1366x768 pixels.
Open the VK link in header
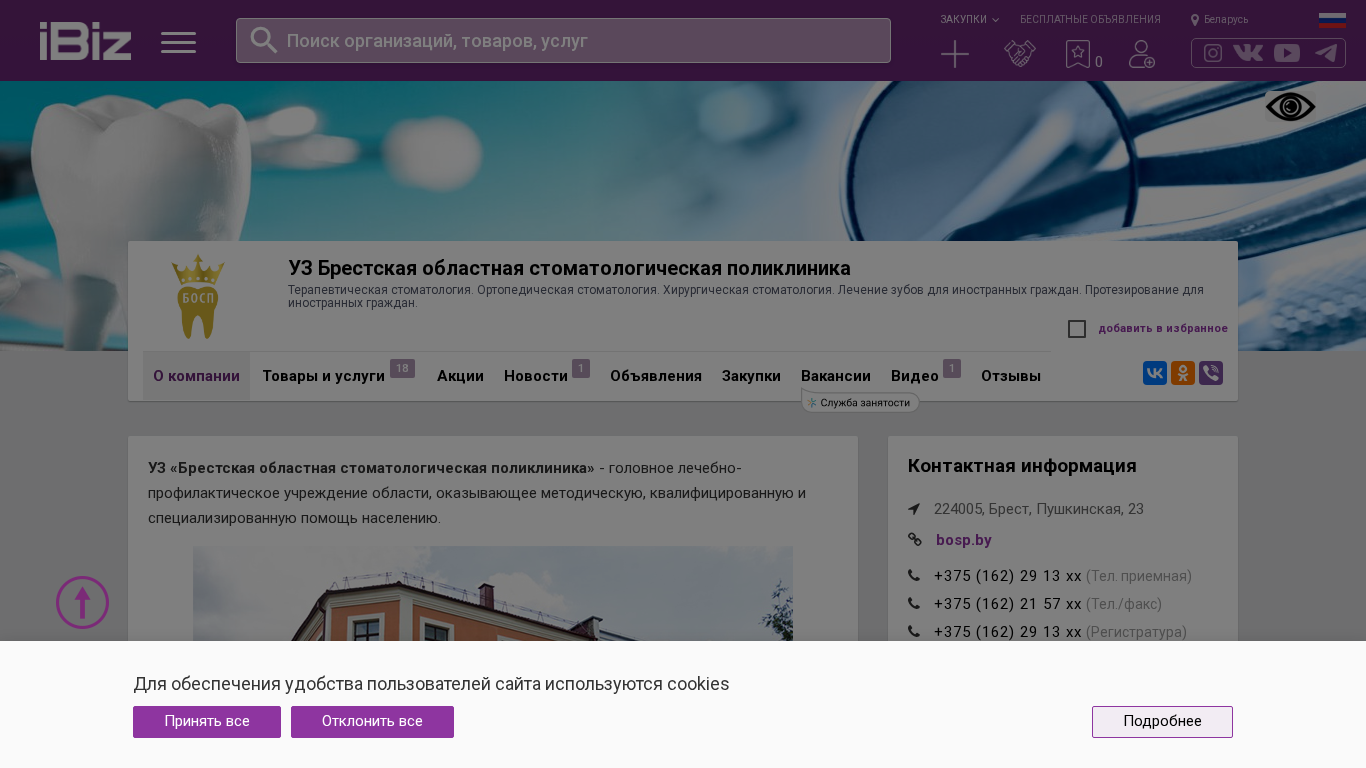(x=1248, y=53)
